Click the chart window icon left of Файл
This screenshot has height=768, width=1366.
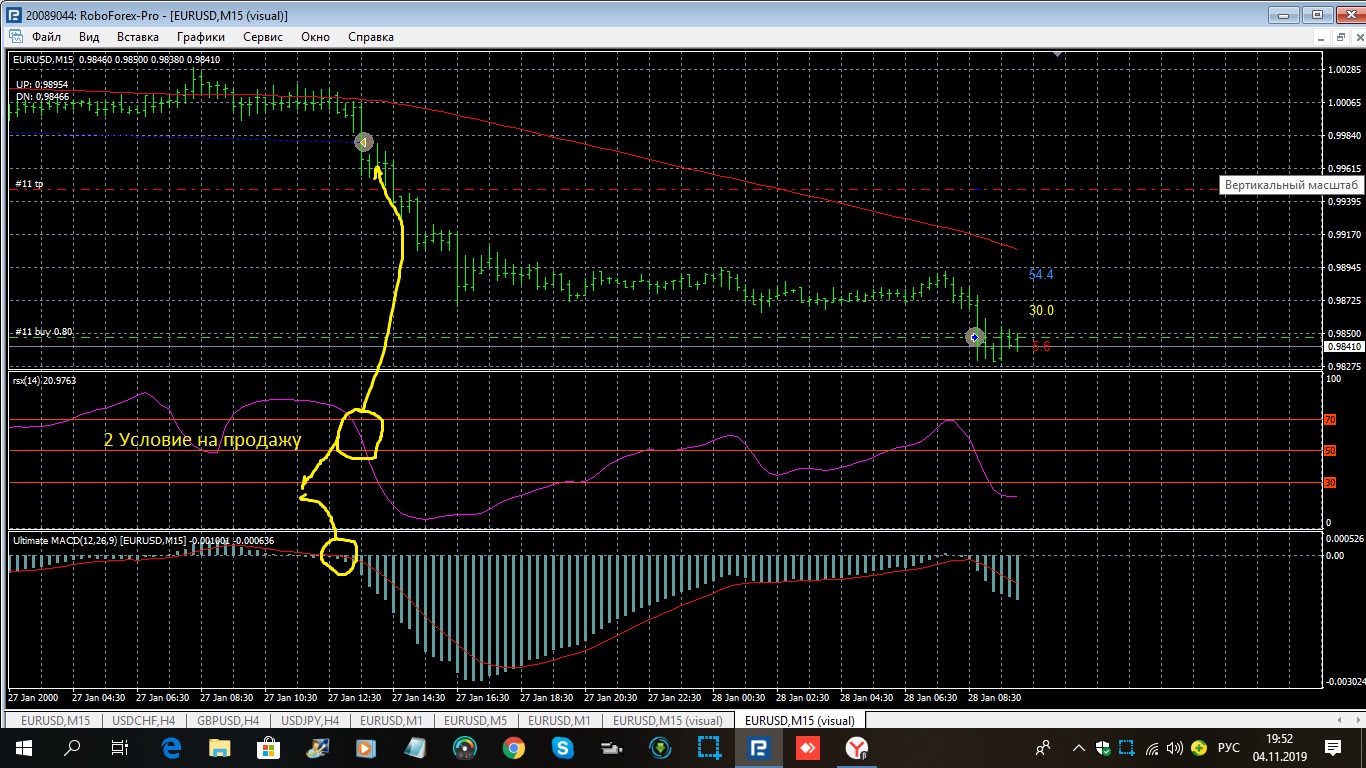[x=15, y=37]
